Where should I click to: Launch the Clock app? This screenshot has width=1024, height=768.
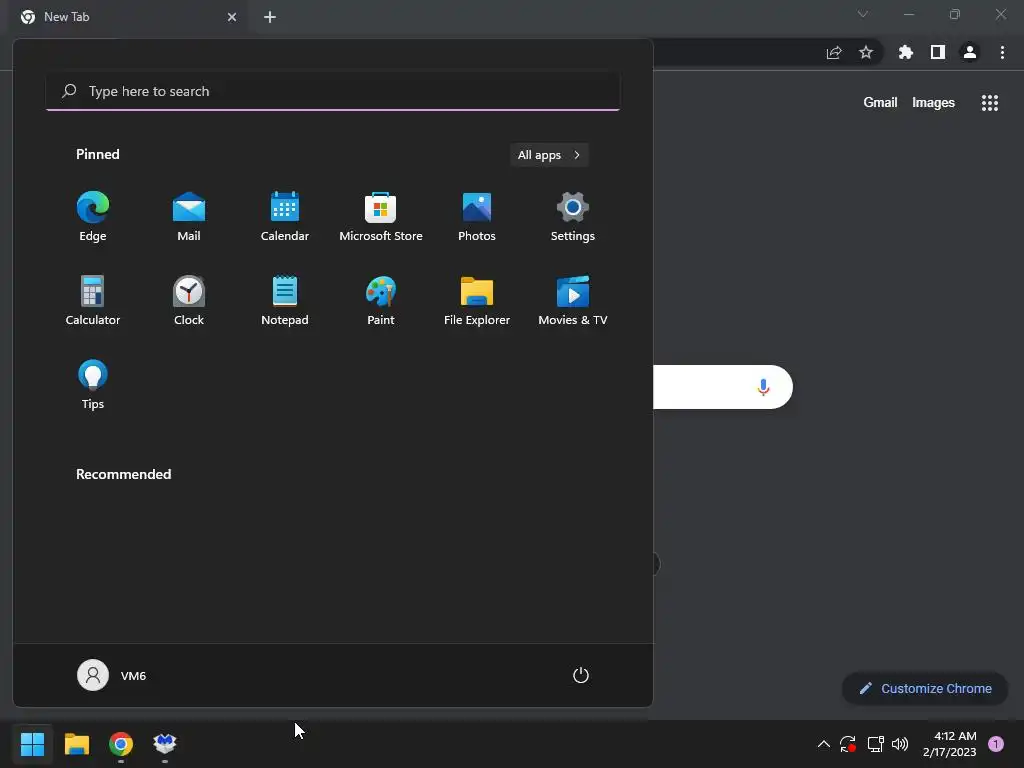coord(189,300)
